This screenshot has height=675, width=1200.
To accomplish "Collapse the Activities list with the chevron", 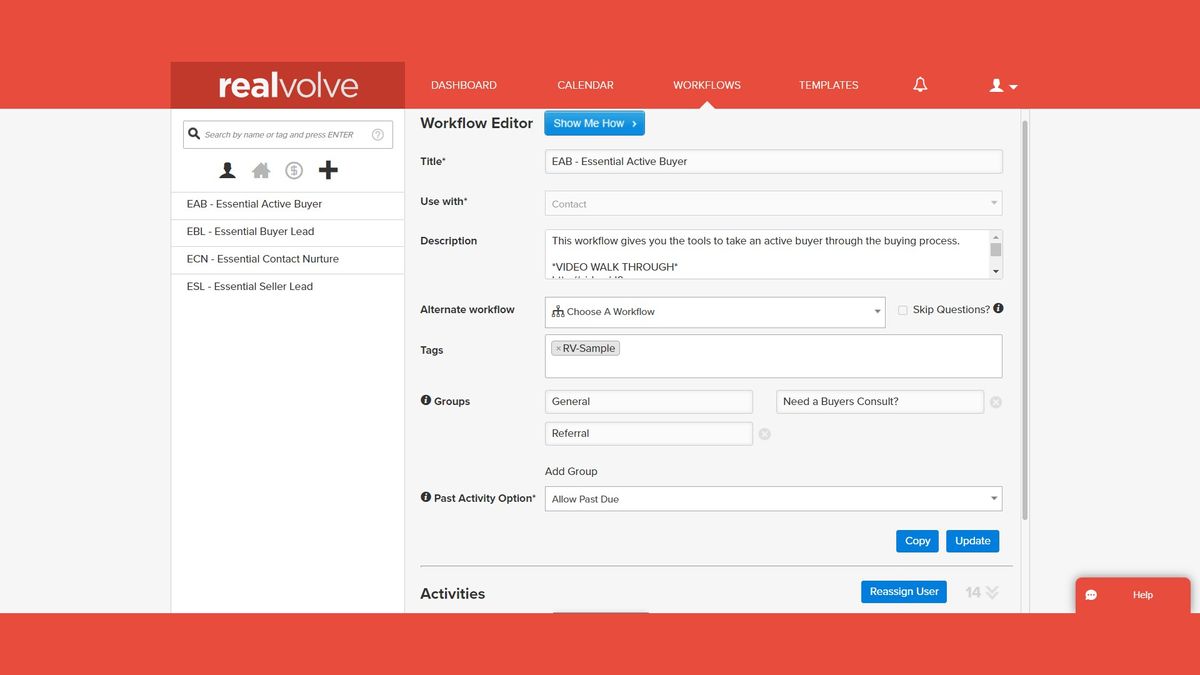I will point(991,592).
